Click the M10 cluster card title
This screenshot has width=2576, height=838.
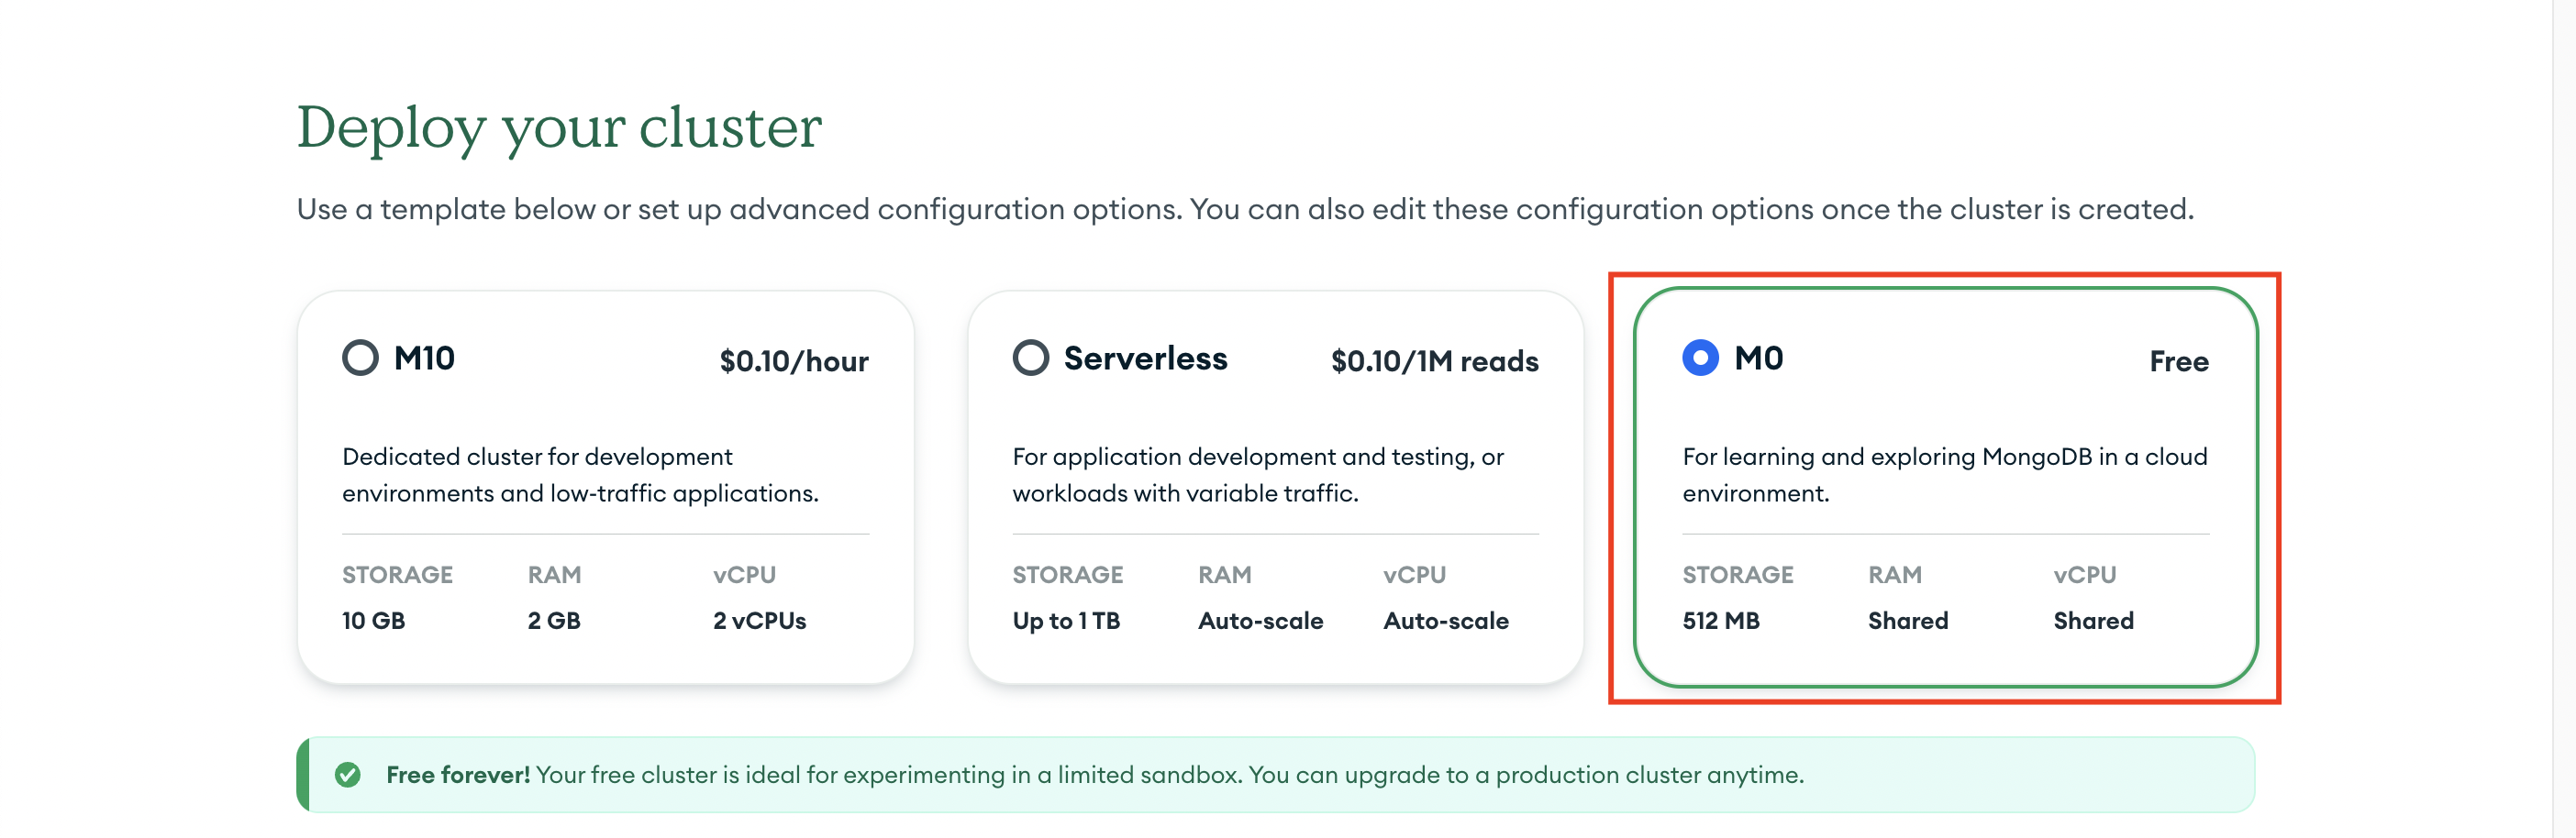[424, 358]
